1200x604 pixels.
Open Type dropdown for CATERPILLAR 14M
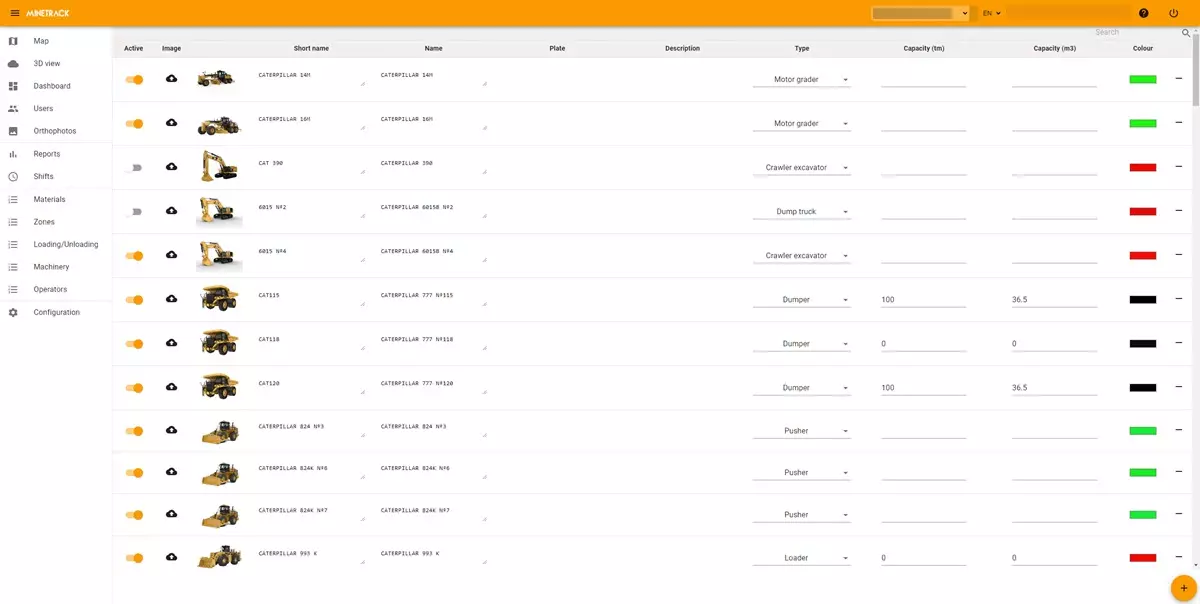coord(802,80)
